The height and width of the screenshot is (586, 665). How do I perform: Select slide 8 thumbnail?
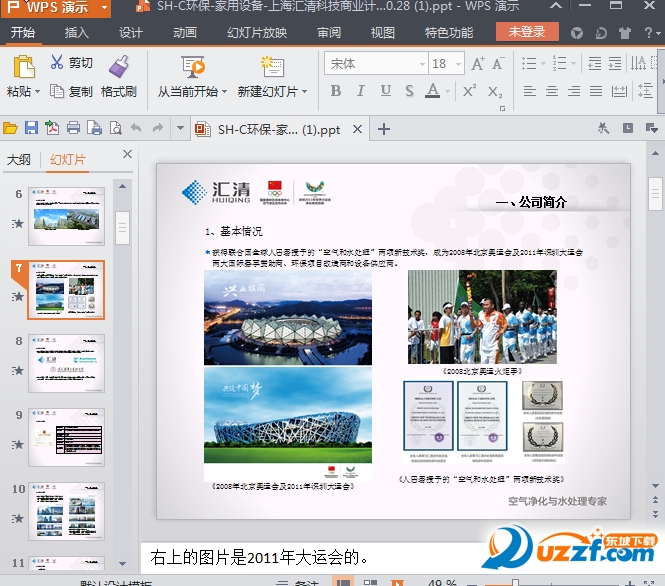point(66,363)
